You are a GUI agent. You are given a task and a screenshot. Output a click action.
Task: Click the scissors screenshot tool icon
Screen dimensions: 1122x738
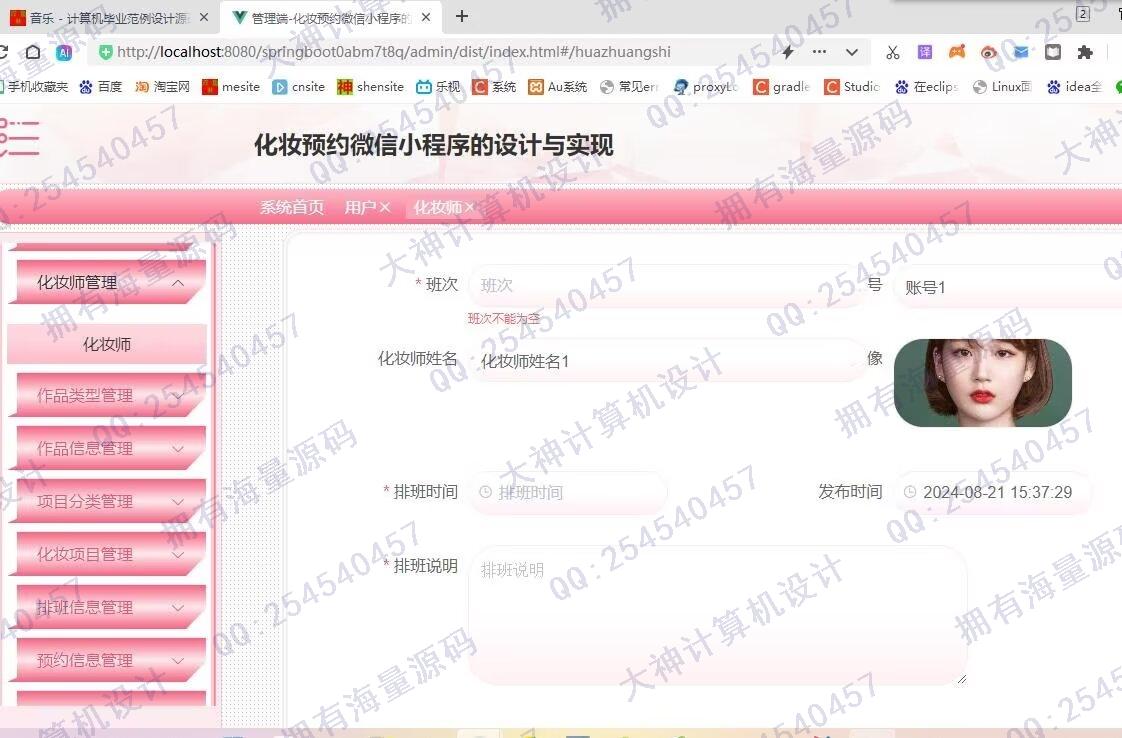pos(892,52)
